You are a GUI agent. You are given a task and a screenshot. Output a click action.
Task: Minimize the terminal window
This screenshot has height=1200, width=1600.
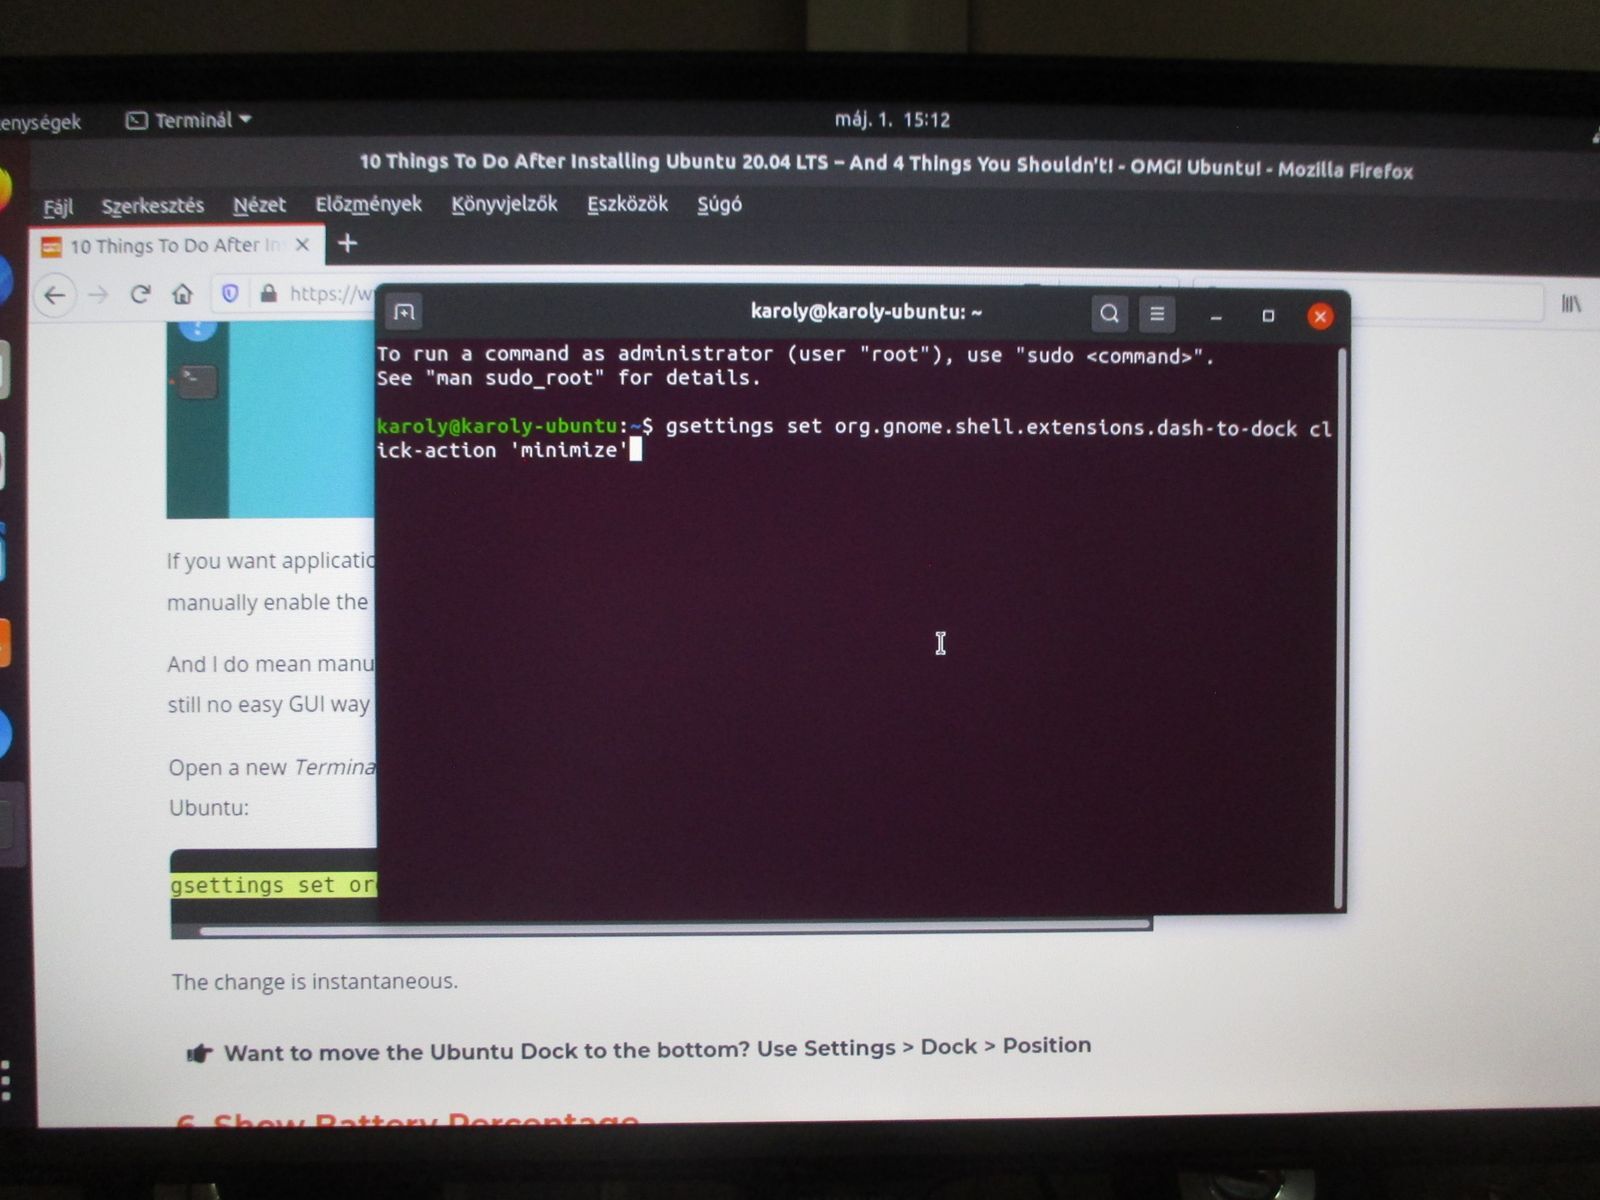tap(1216, 316)
